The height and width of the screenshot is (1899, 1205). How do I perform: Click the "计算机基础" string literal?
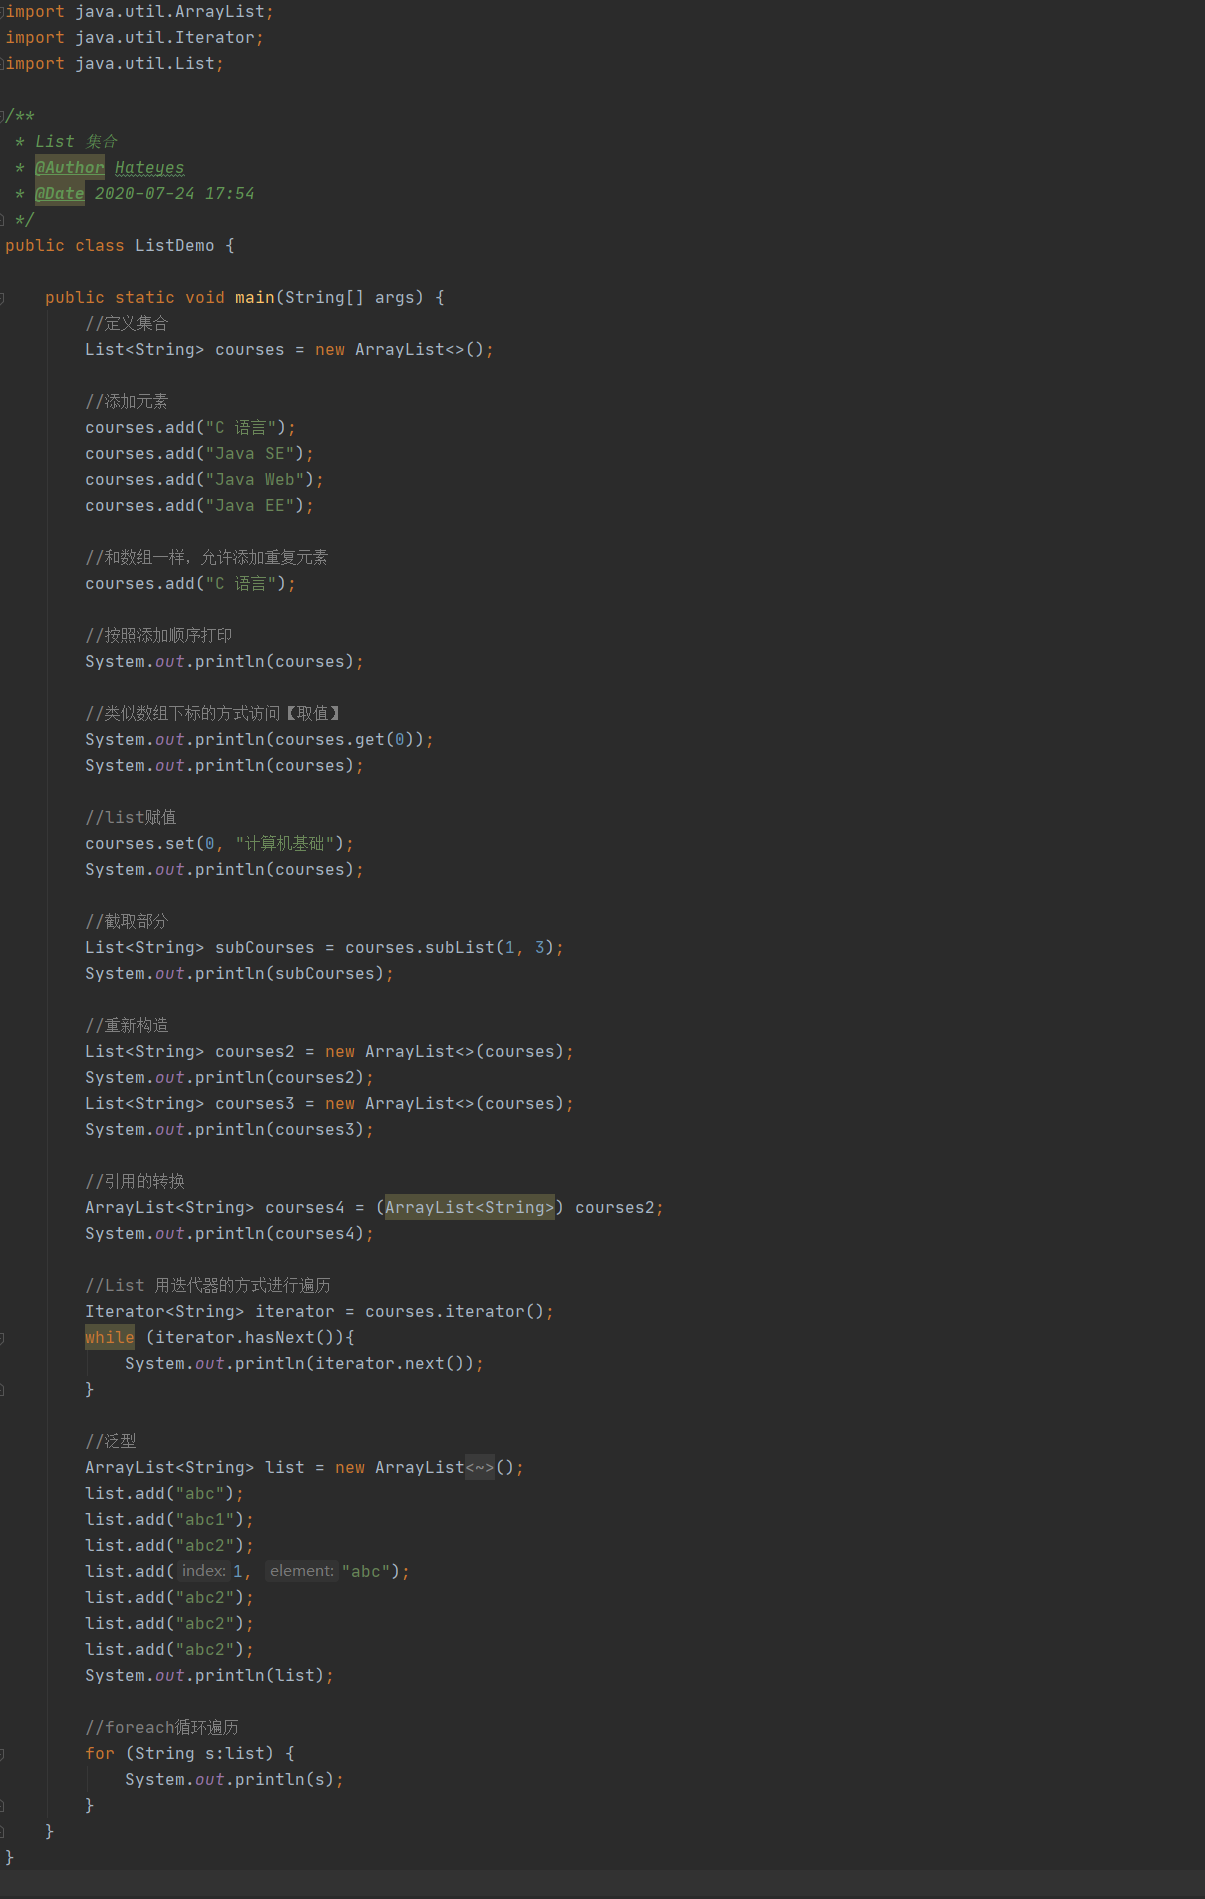point(285,844)
